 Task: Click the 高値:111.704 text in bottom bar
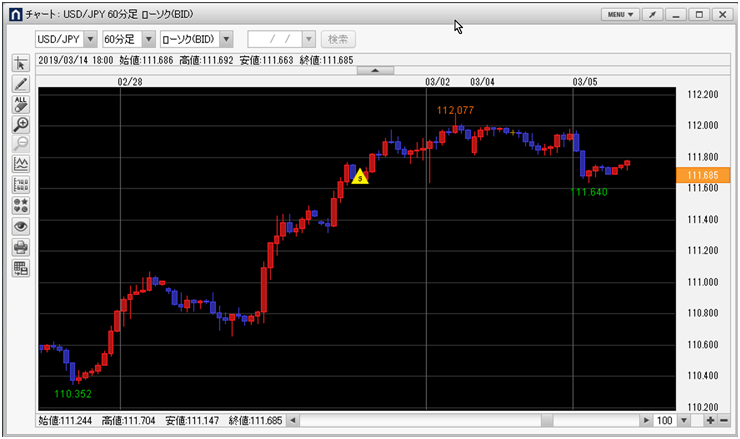click(128, 421)
